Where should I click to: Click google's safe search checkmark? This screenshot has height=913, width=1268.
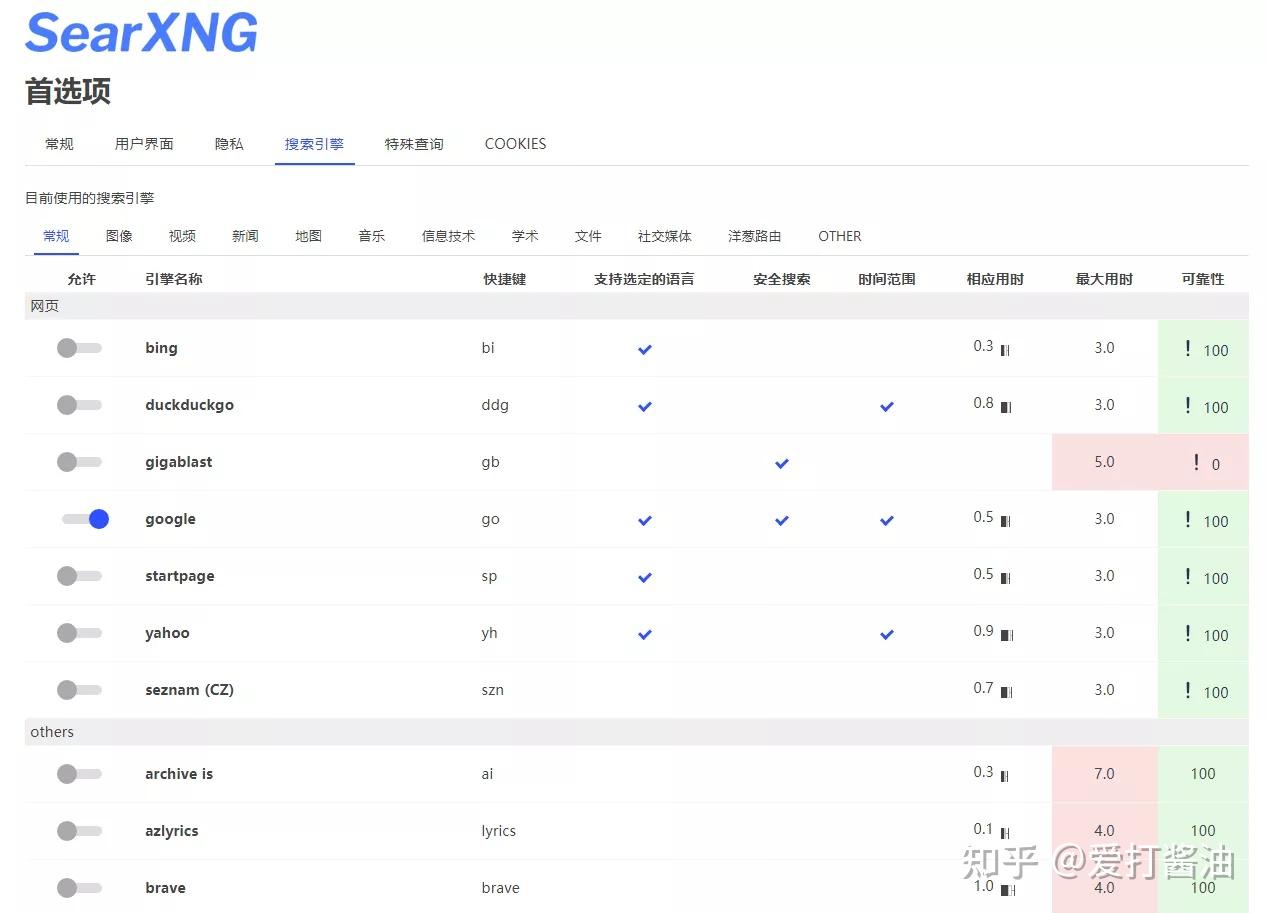pyautogui.click(x=782, y=520)
